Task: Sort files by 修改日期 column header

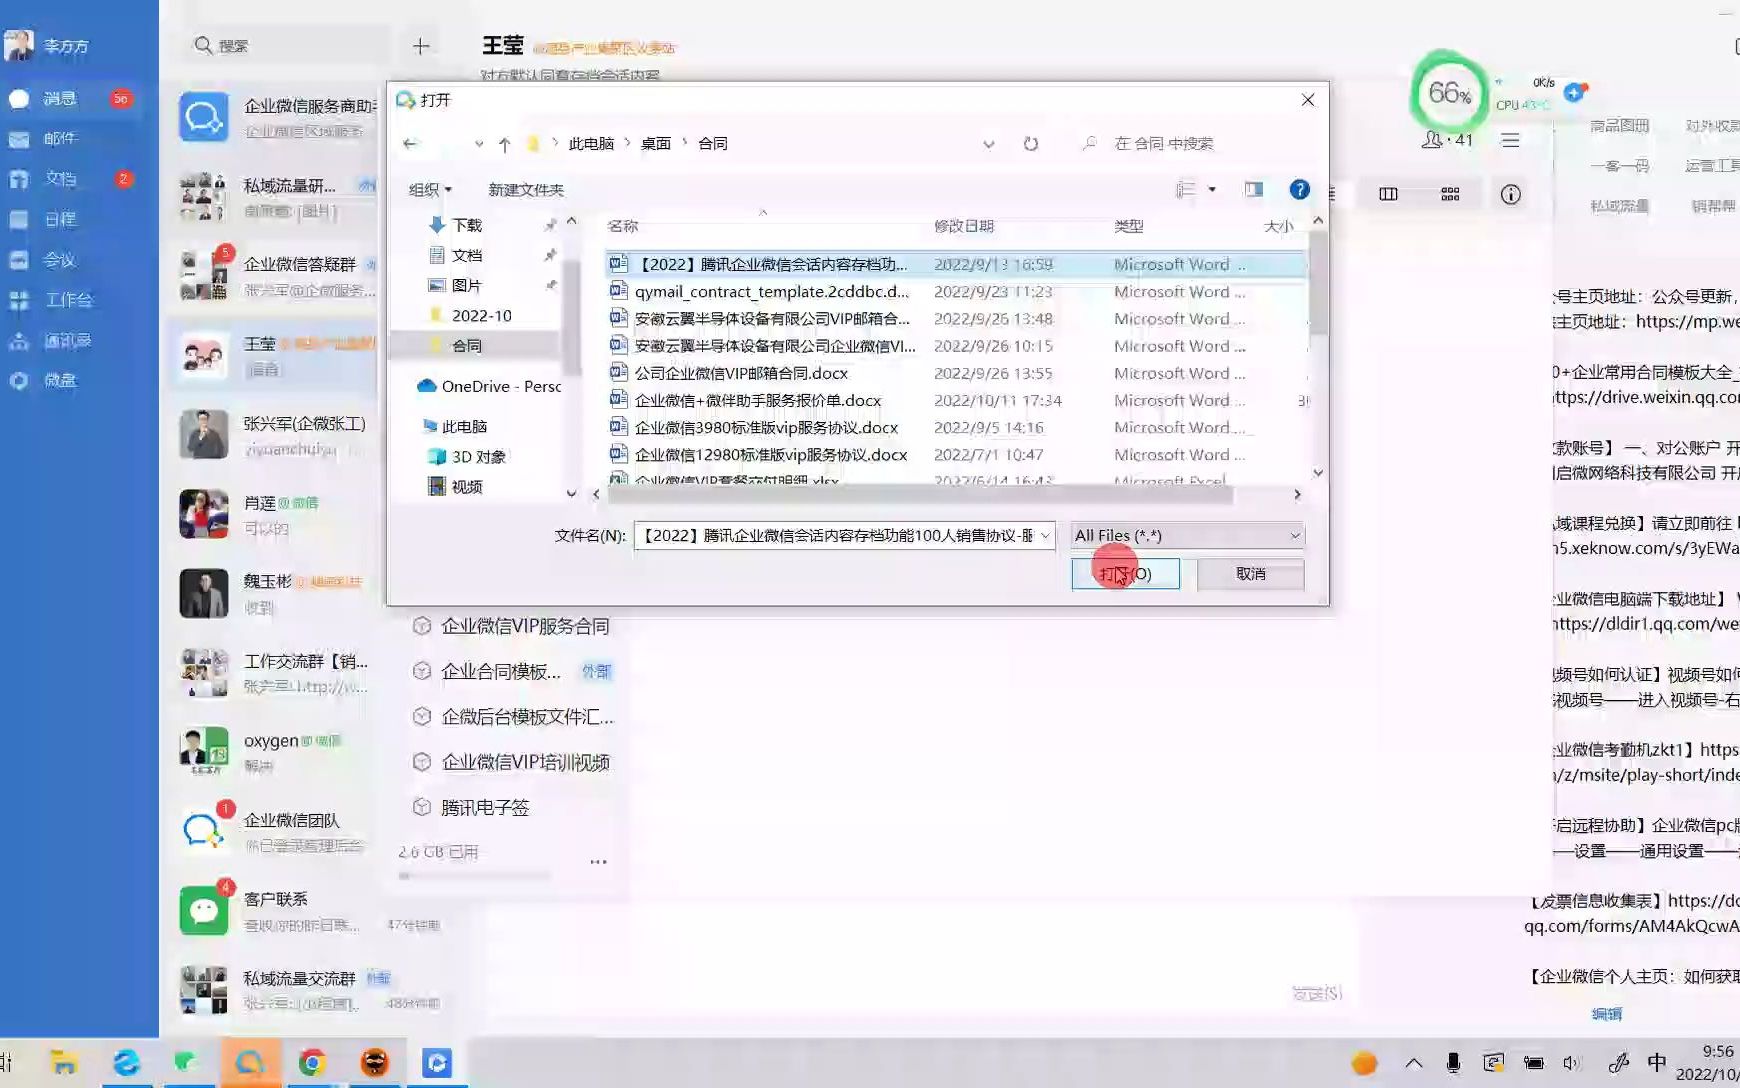Action: pyautogui.click(x=964, y=226)
